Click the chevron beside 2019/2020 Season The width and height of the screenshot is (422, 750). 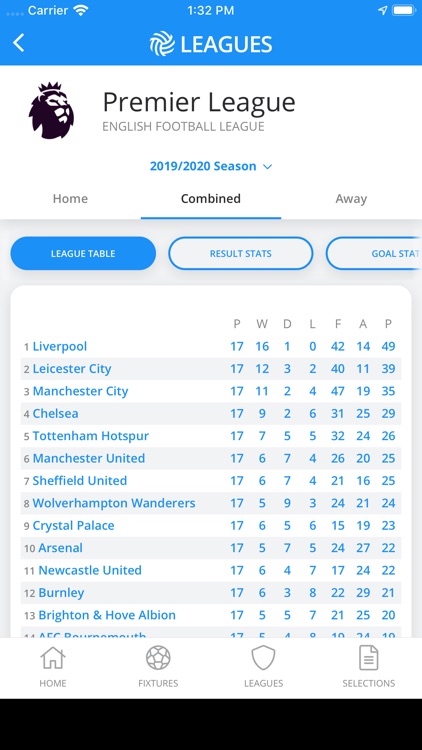pyautogui.click(x=267, y=167)
